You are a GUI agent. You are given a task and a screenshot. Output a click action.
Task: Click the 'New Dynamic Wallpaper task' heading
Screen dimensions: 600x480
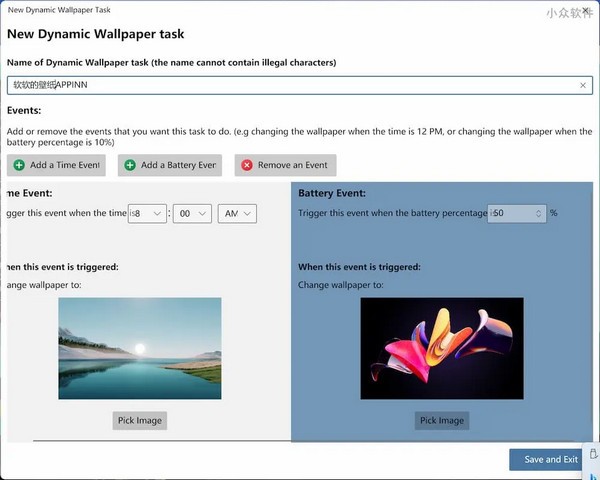[96, 34]
